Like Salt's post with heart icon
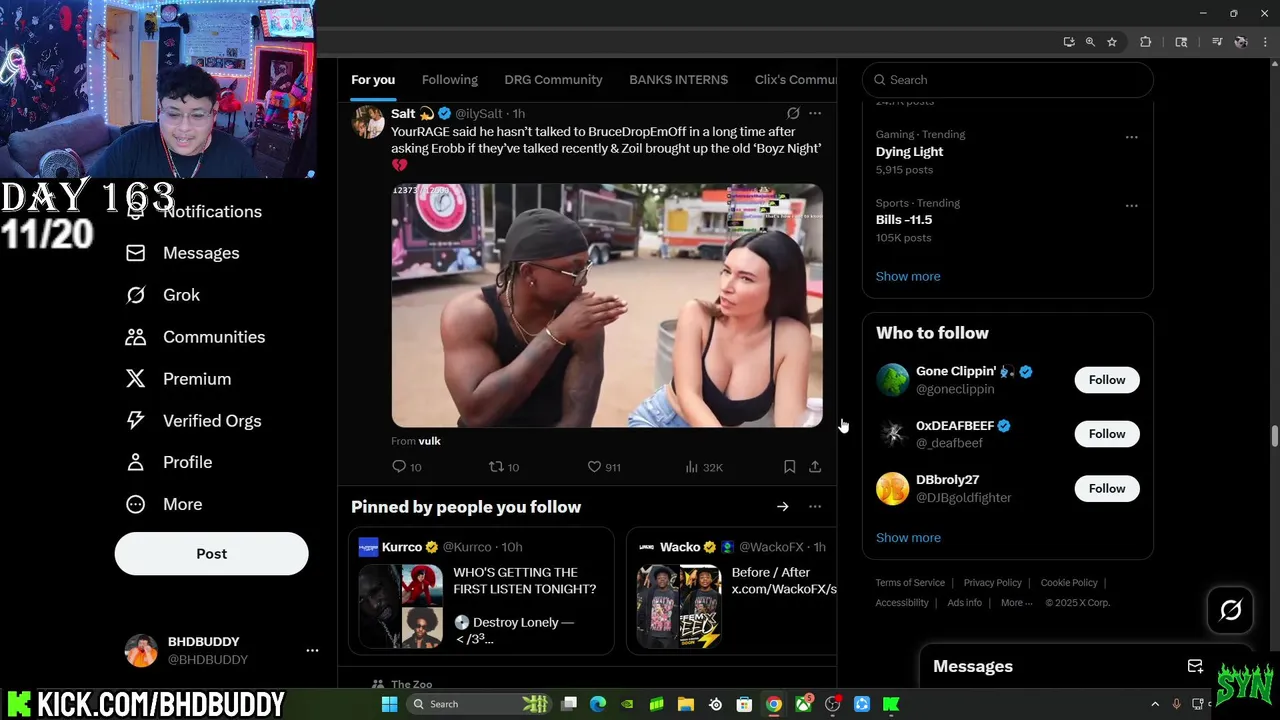The height and width of the screenshot is (720, 1280). pyautogui.click(x=594, y=467)
